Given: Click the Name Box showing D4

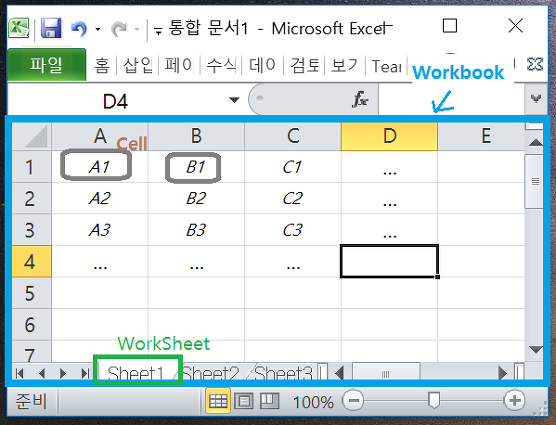Looking at the screenshot, I should (x=116, y=101).
